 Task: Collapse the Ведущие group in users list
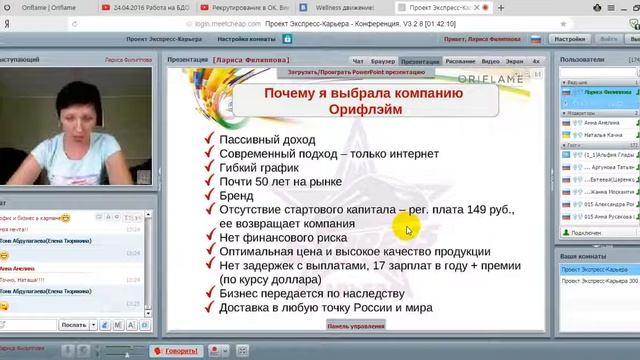[x=564, y=82]
